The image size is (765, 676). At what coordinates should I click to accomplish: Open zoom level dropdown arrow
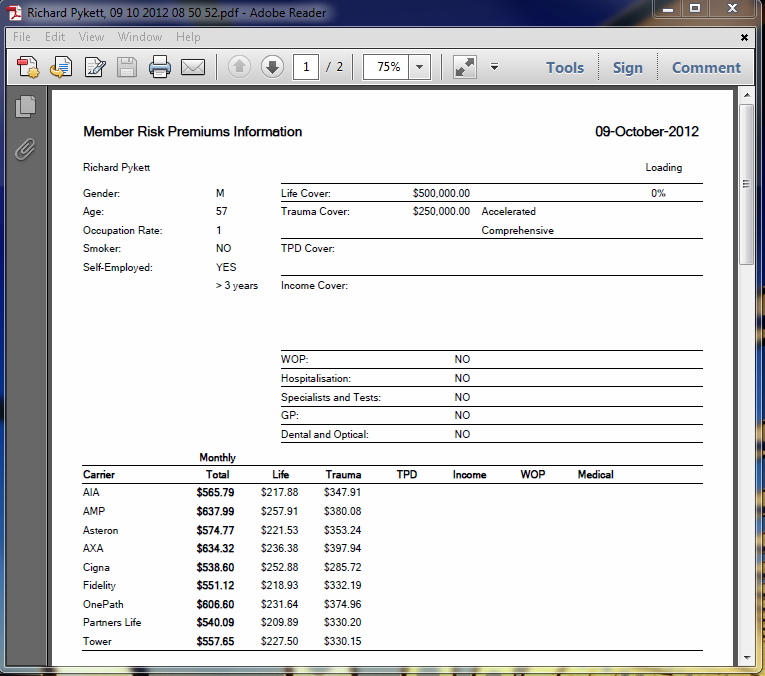point(419,67)
